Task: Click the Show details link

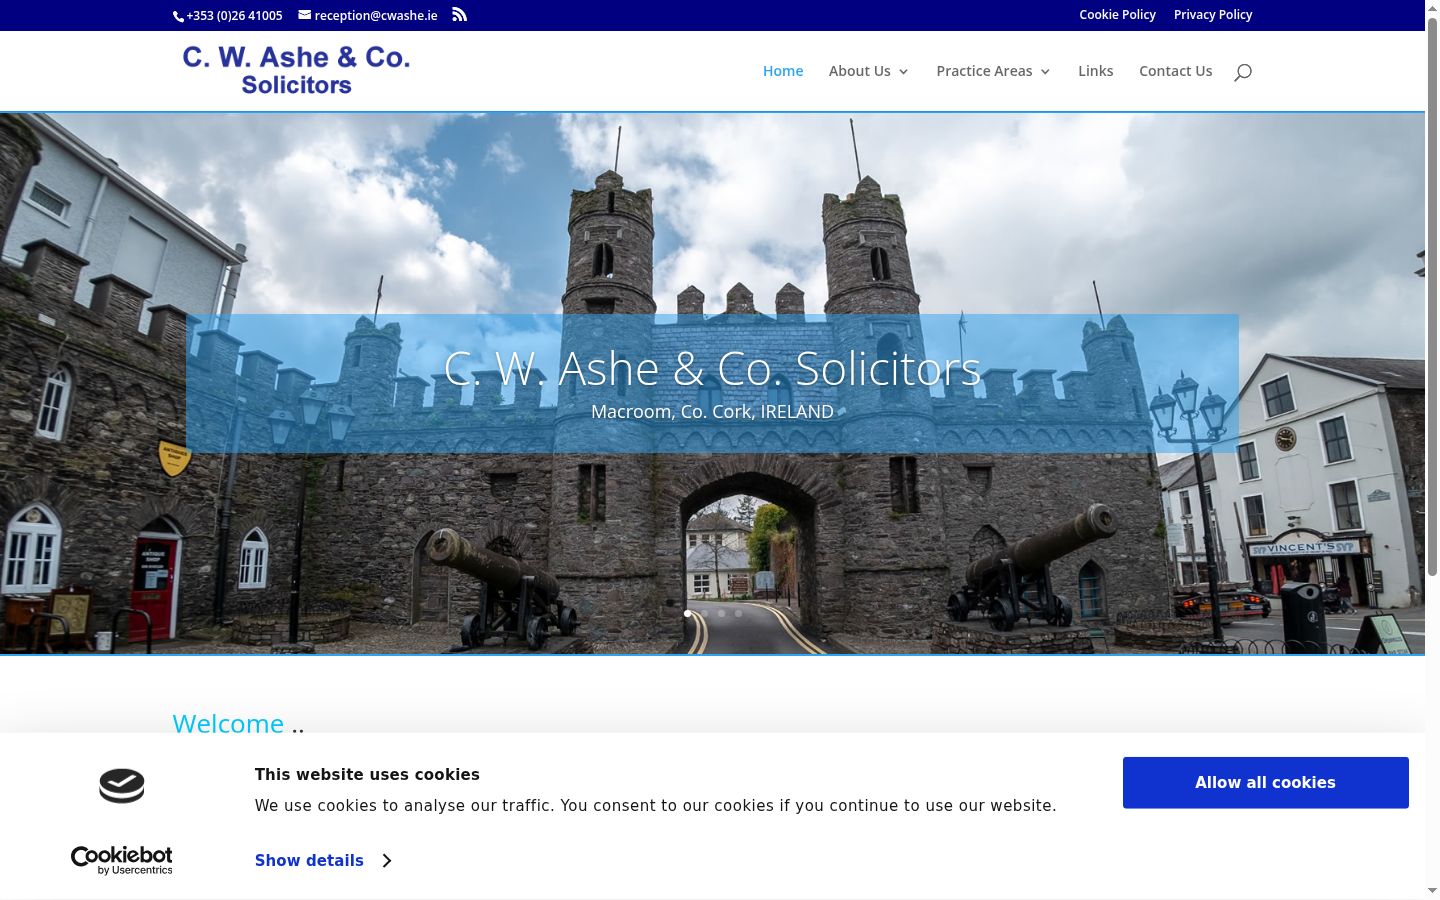Action: tap(309, 861)
